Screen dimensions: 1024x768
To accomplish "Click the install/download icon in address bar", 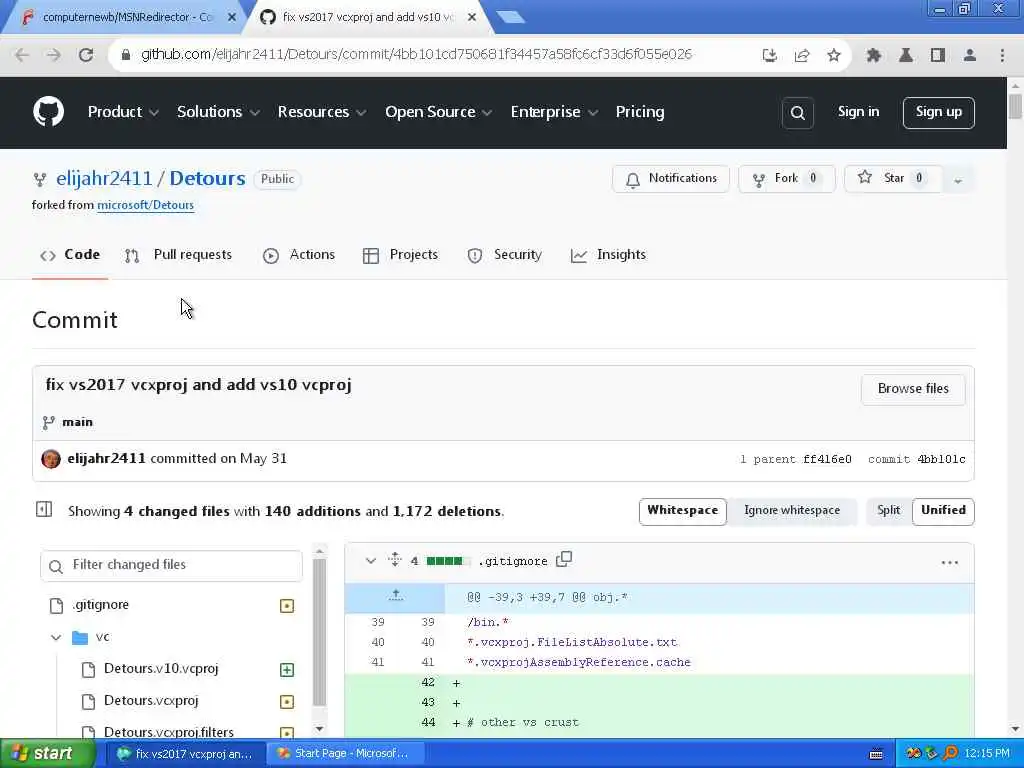I will 769,55.
